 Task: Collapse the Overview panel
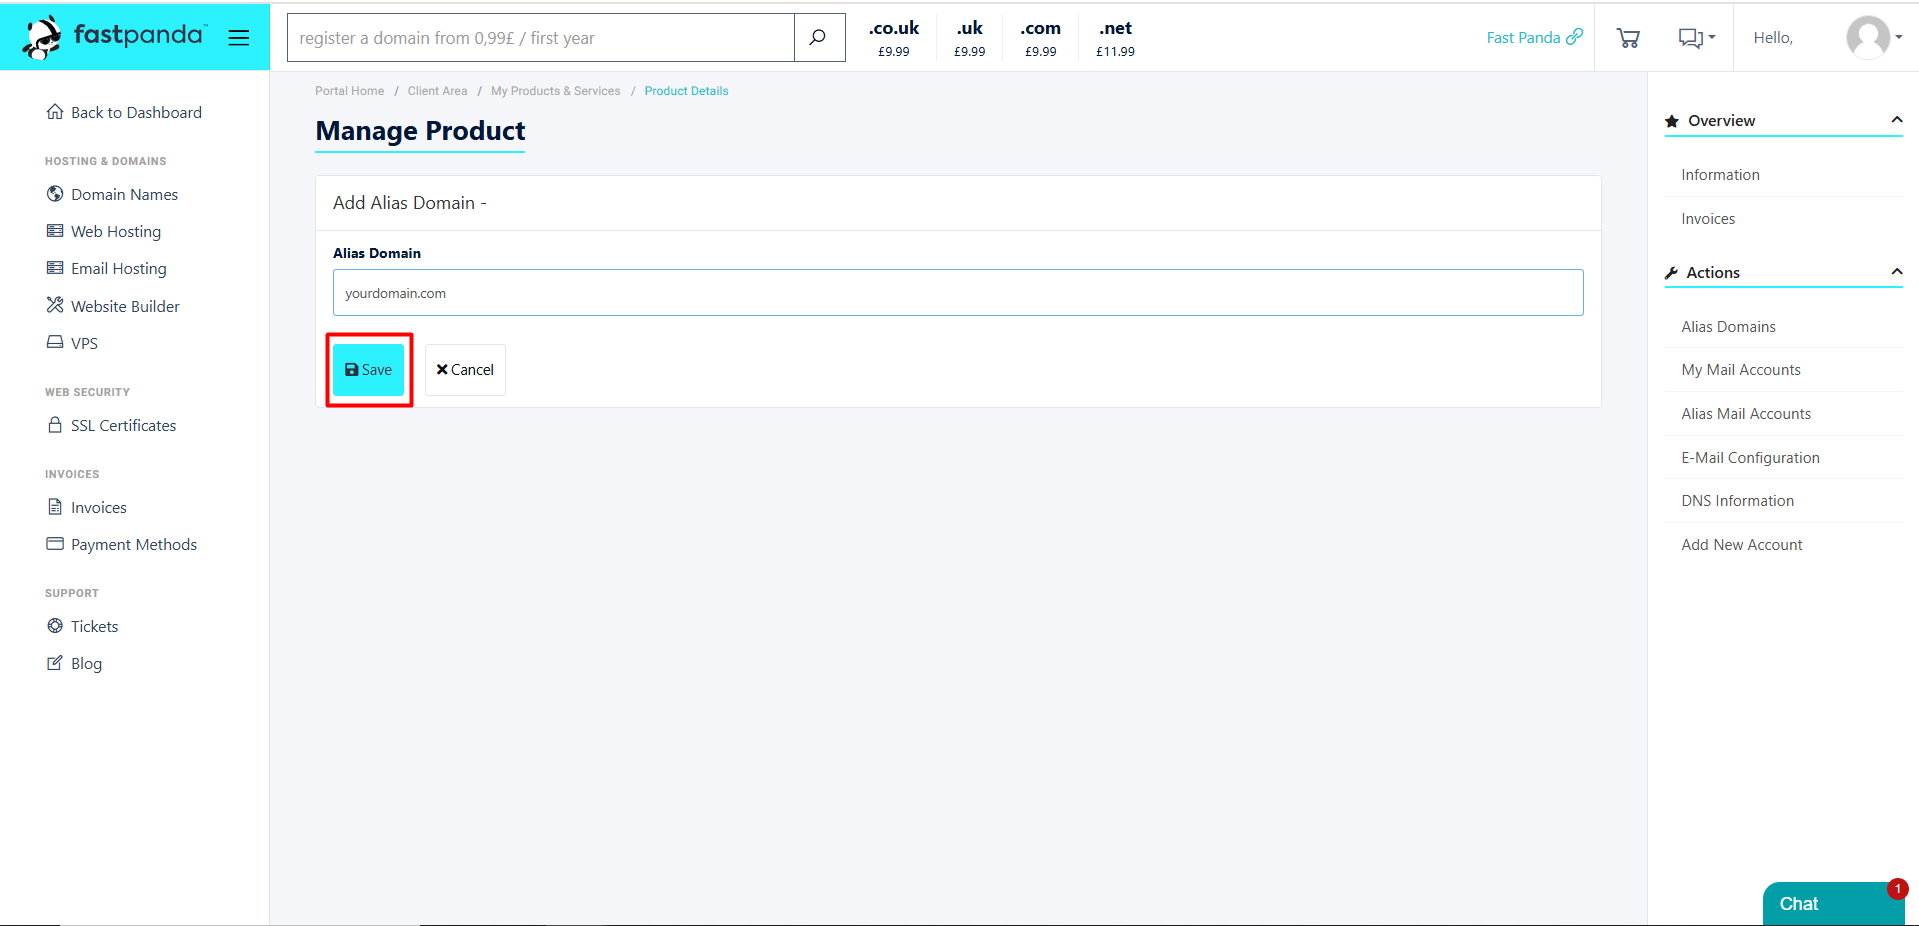coord(1896,120)
